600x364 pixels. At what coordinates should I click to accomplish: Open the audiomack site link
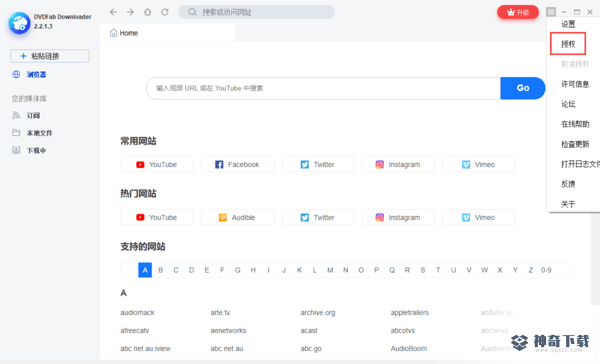click(x=137, y=312)
